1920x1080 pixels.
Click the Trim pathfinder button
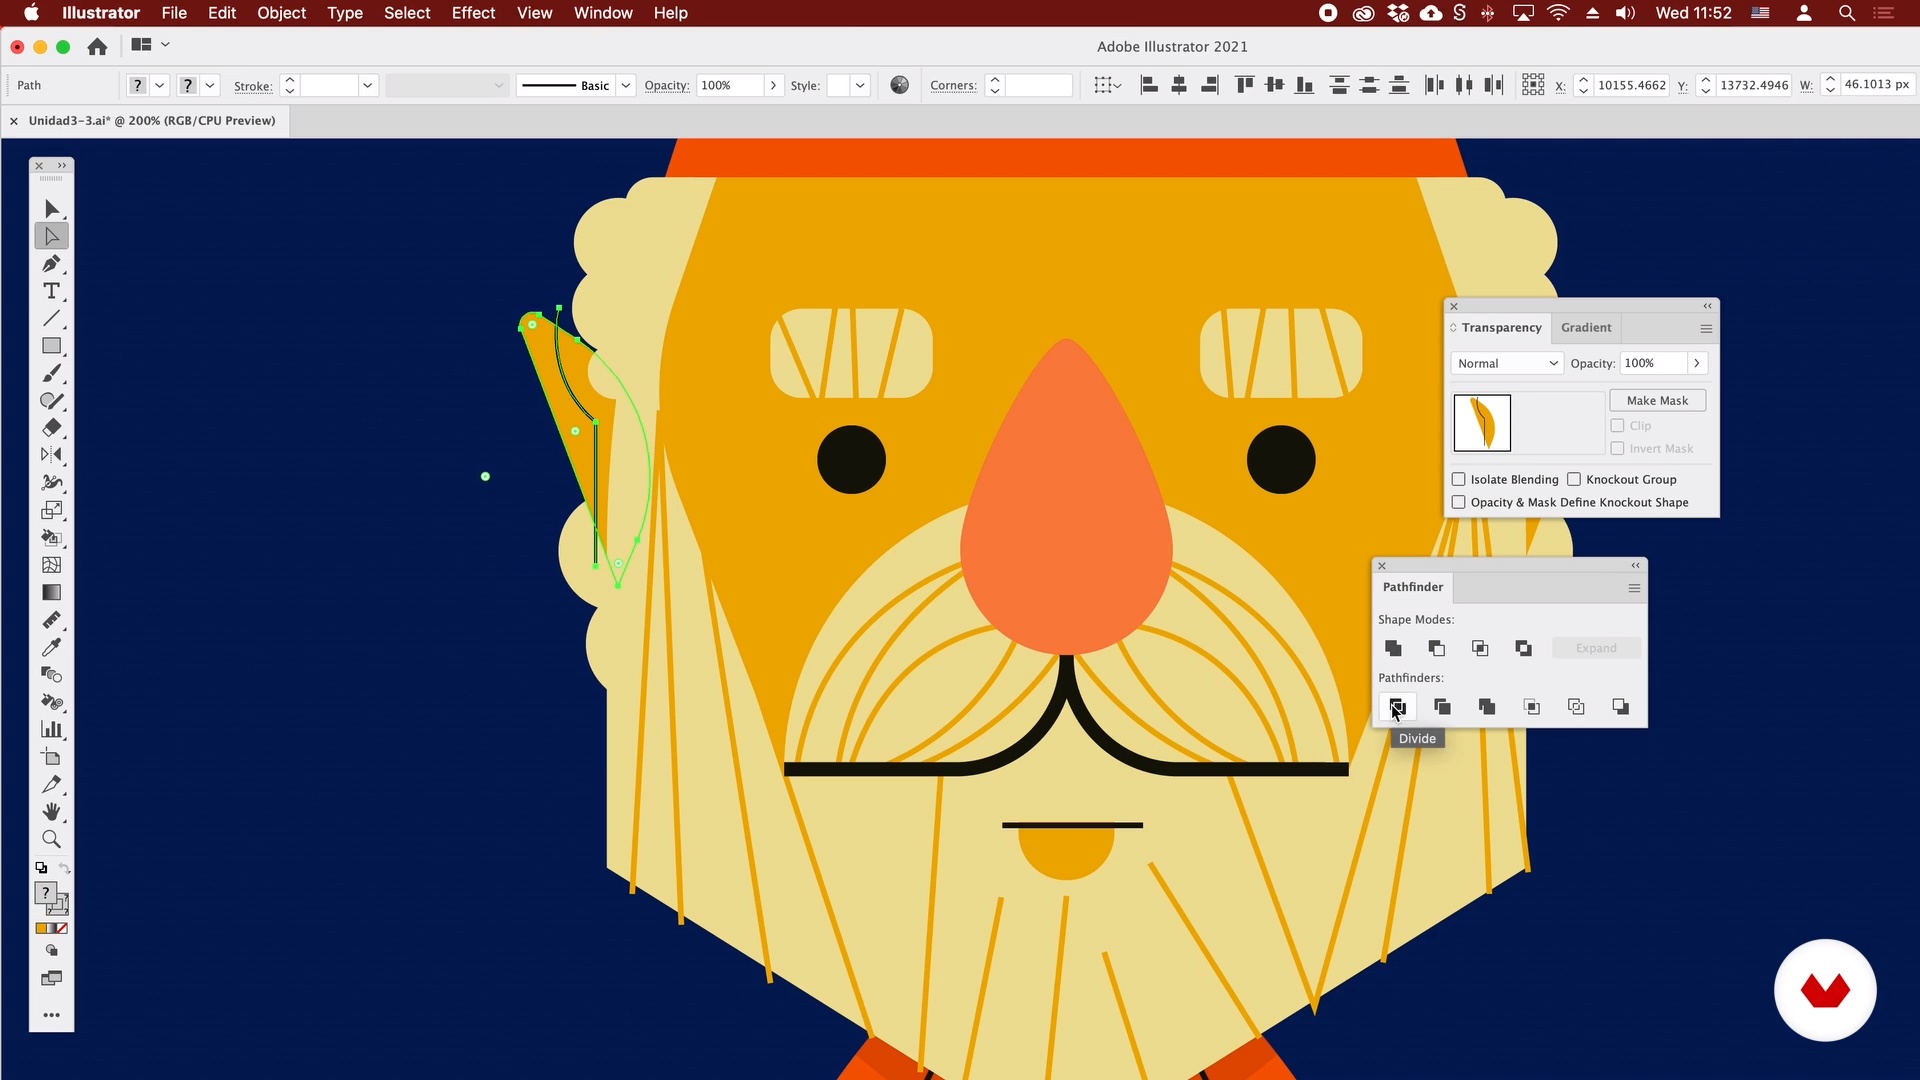tap(1442, 707)
